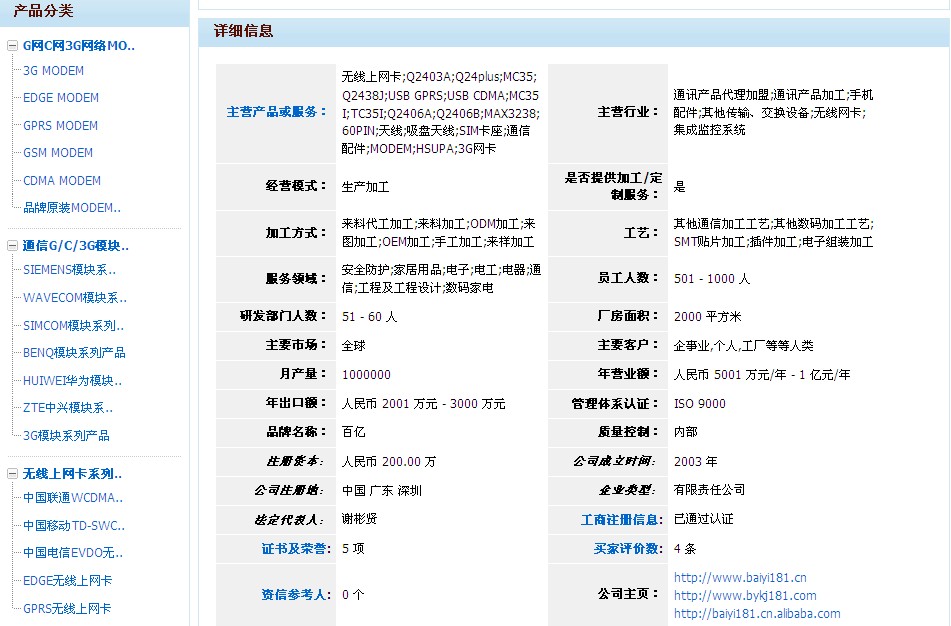Open the G网C网3G网络MO.. category link

[79, 45]
